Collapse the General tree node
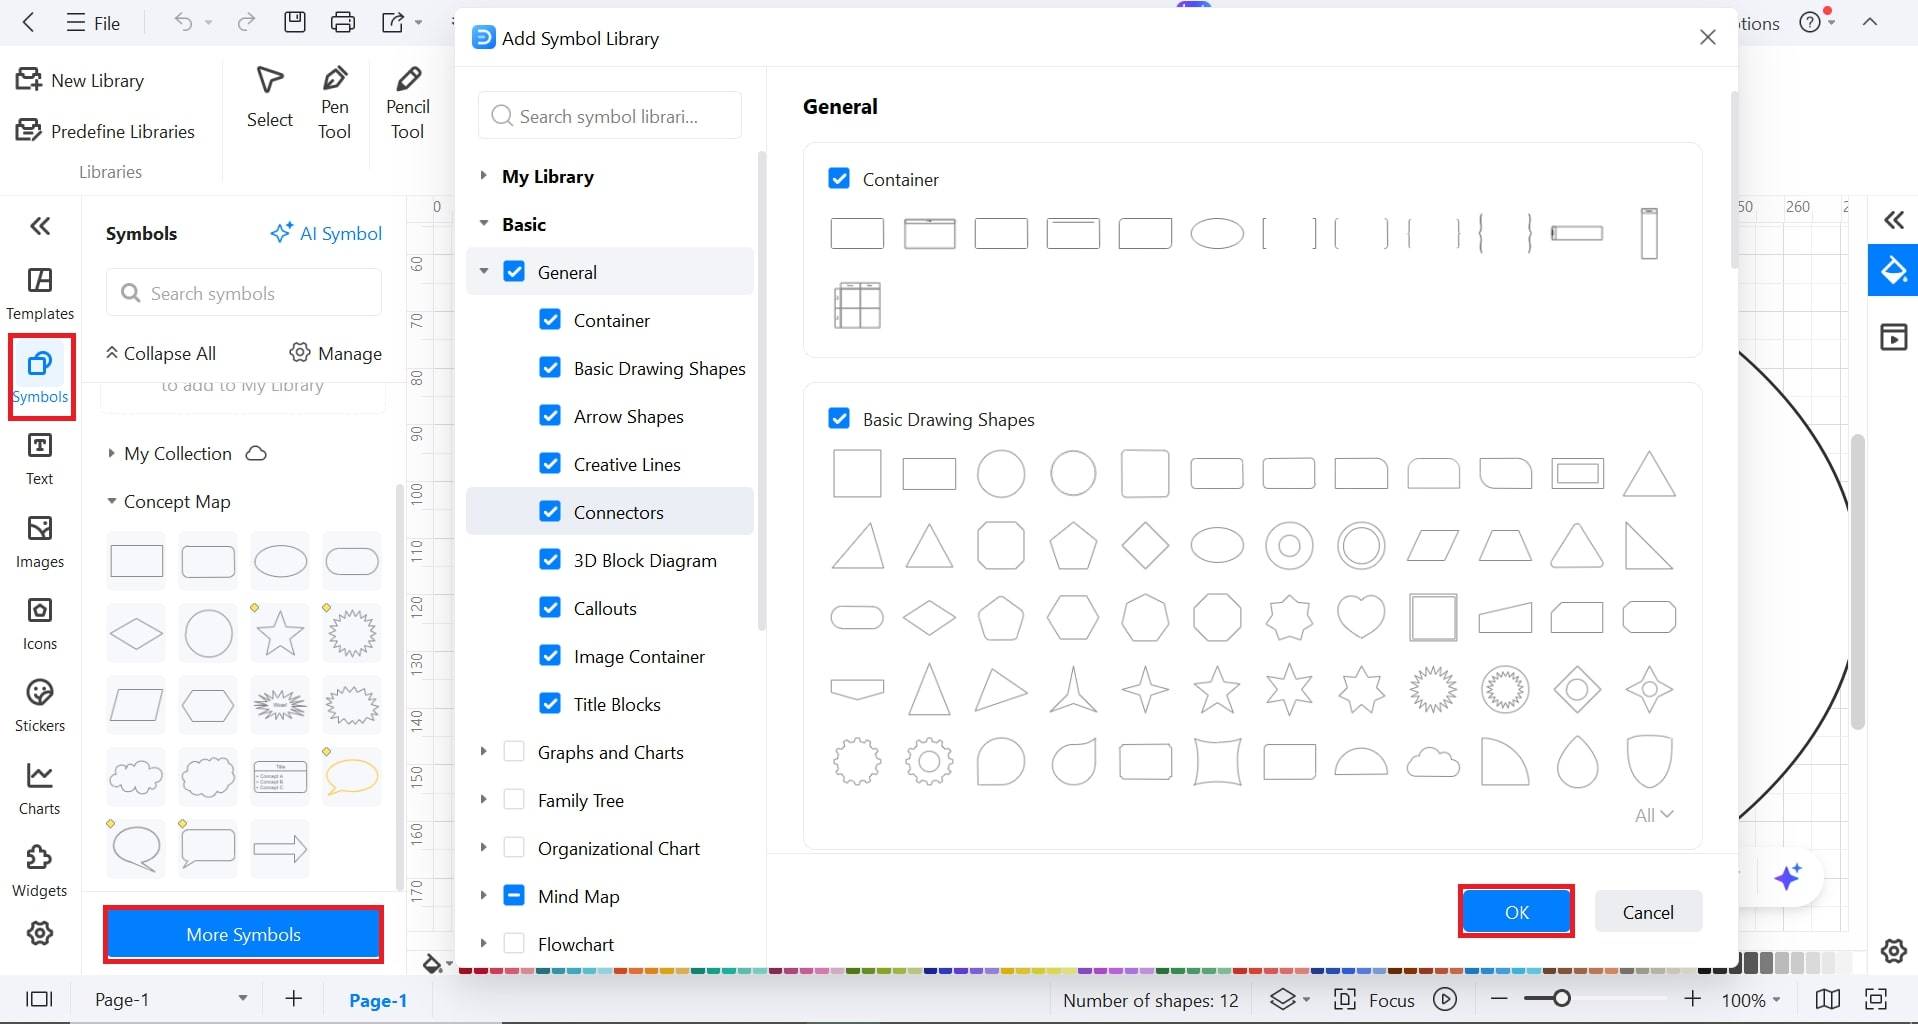 click(x=484, y=272)
